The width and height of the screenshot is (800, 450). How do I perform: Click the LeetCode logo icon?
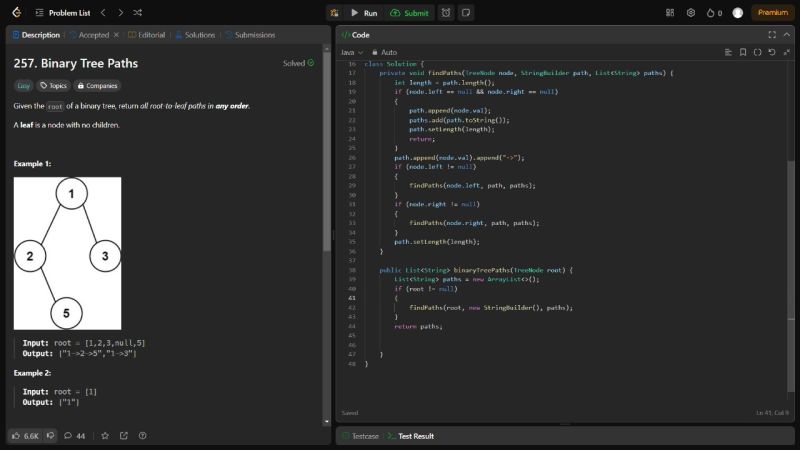[16, 12]
